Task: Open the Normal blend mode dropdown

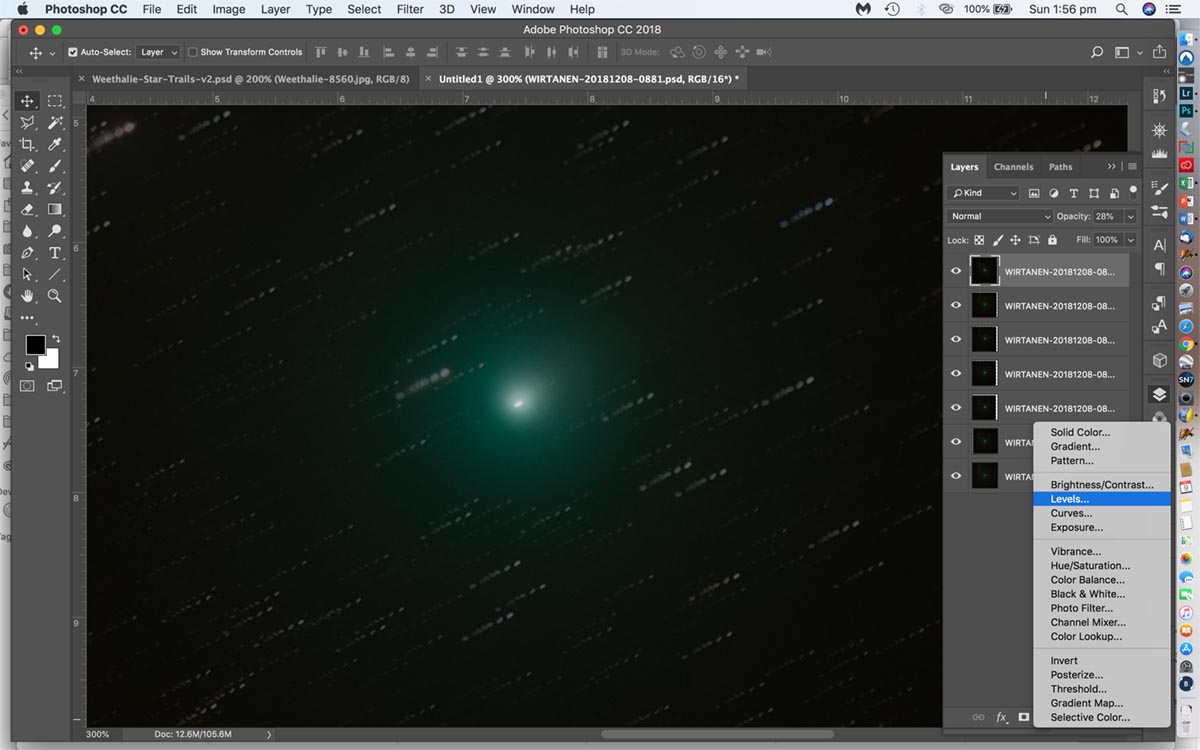Action: coord(1000,216)
